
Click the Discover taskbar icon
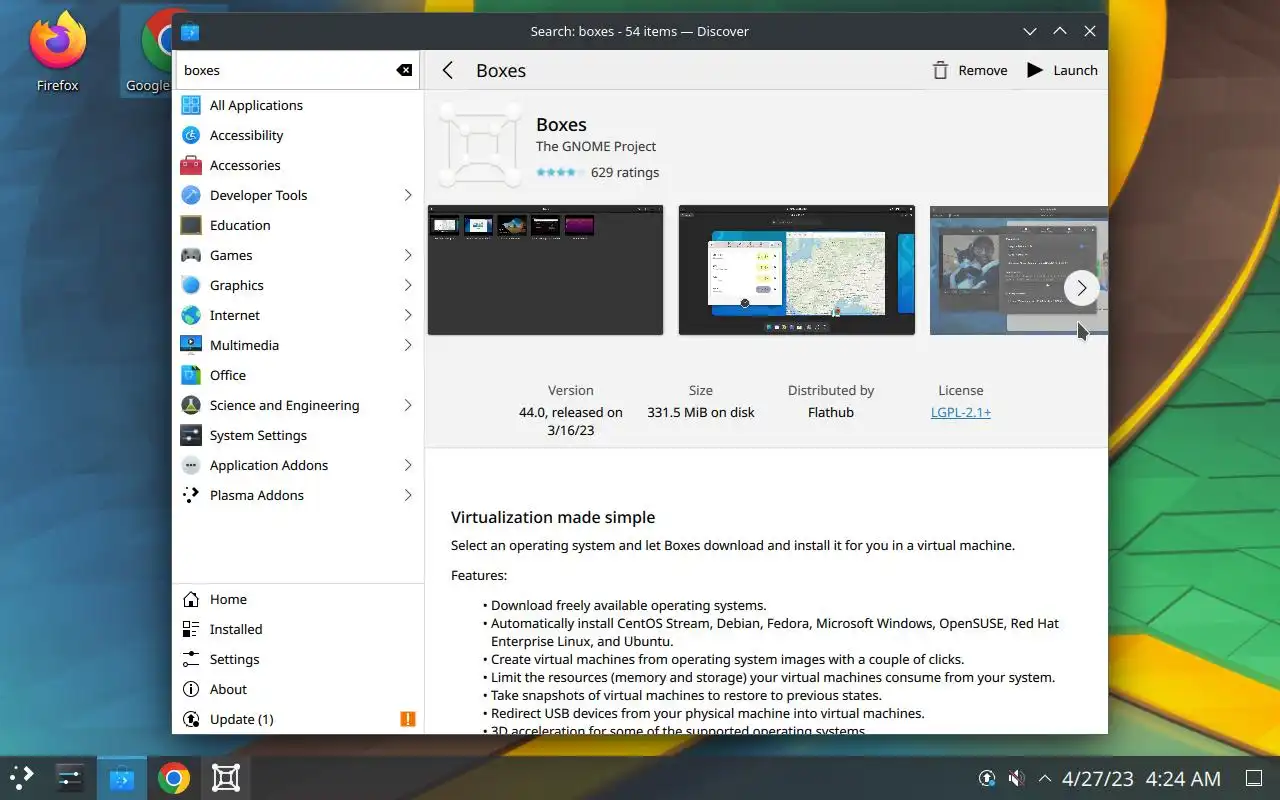(x=122, y=777)
